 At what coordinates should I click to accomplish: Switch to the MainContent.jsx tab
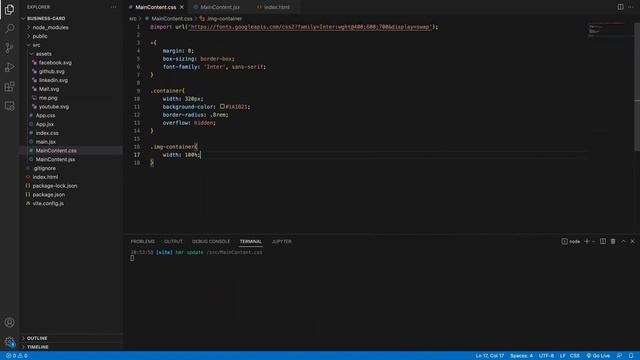[219, 7]
